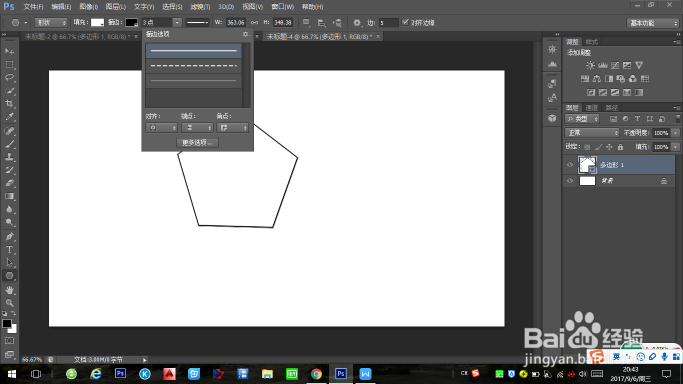
Task: Select the Zoom tool
Action: pos(9,303)
